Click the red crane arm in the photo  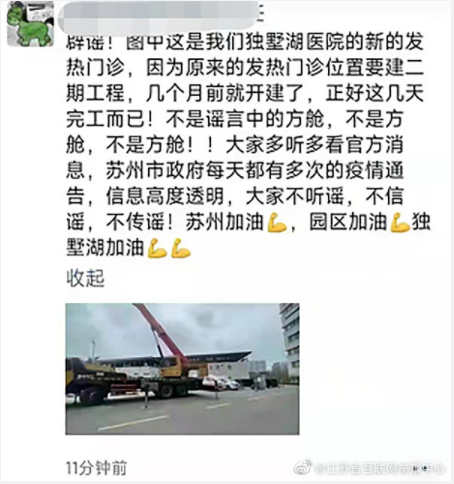click(x=161, y=331)
